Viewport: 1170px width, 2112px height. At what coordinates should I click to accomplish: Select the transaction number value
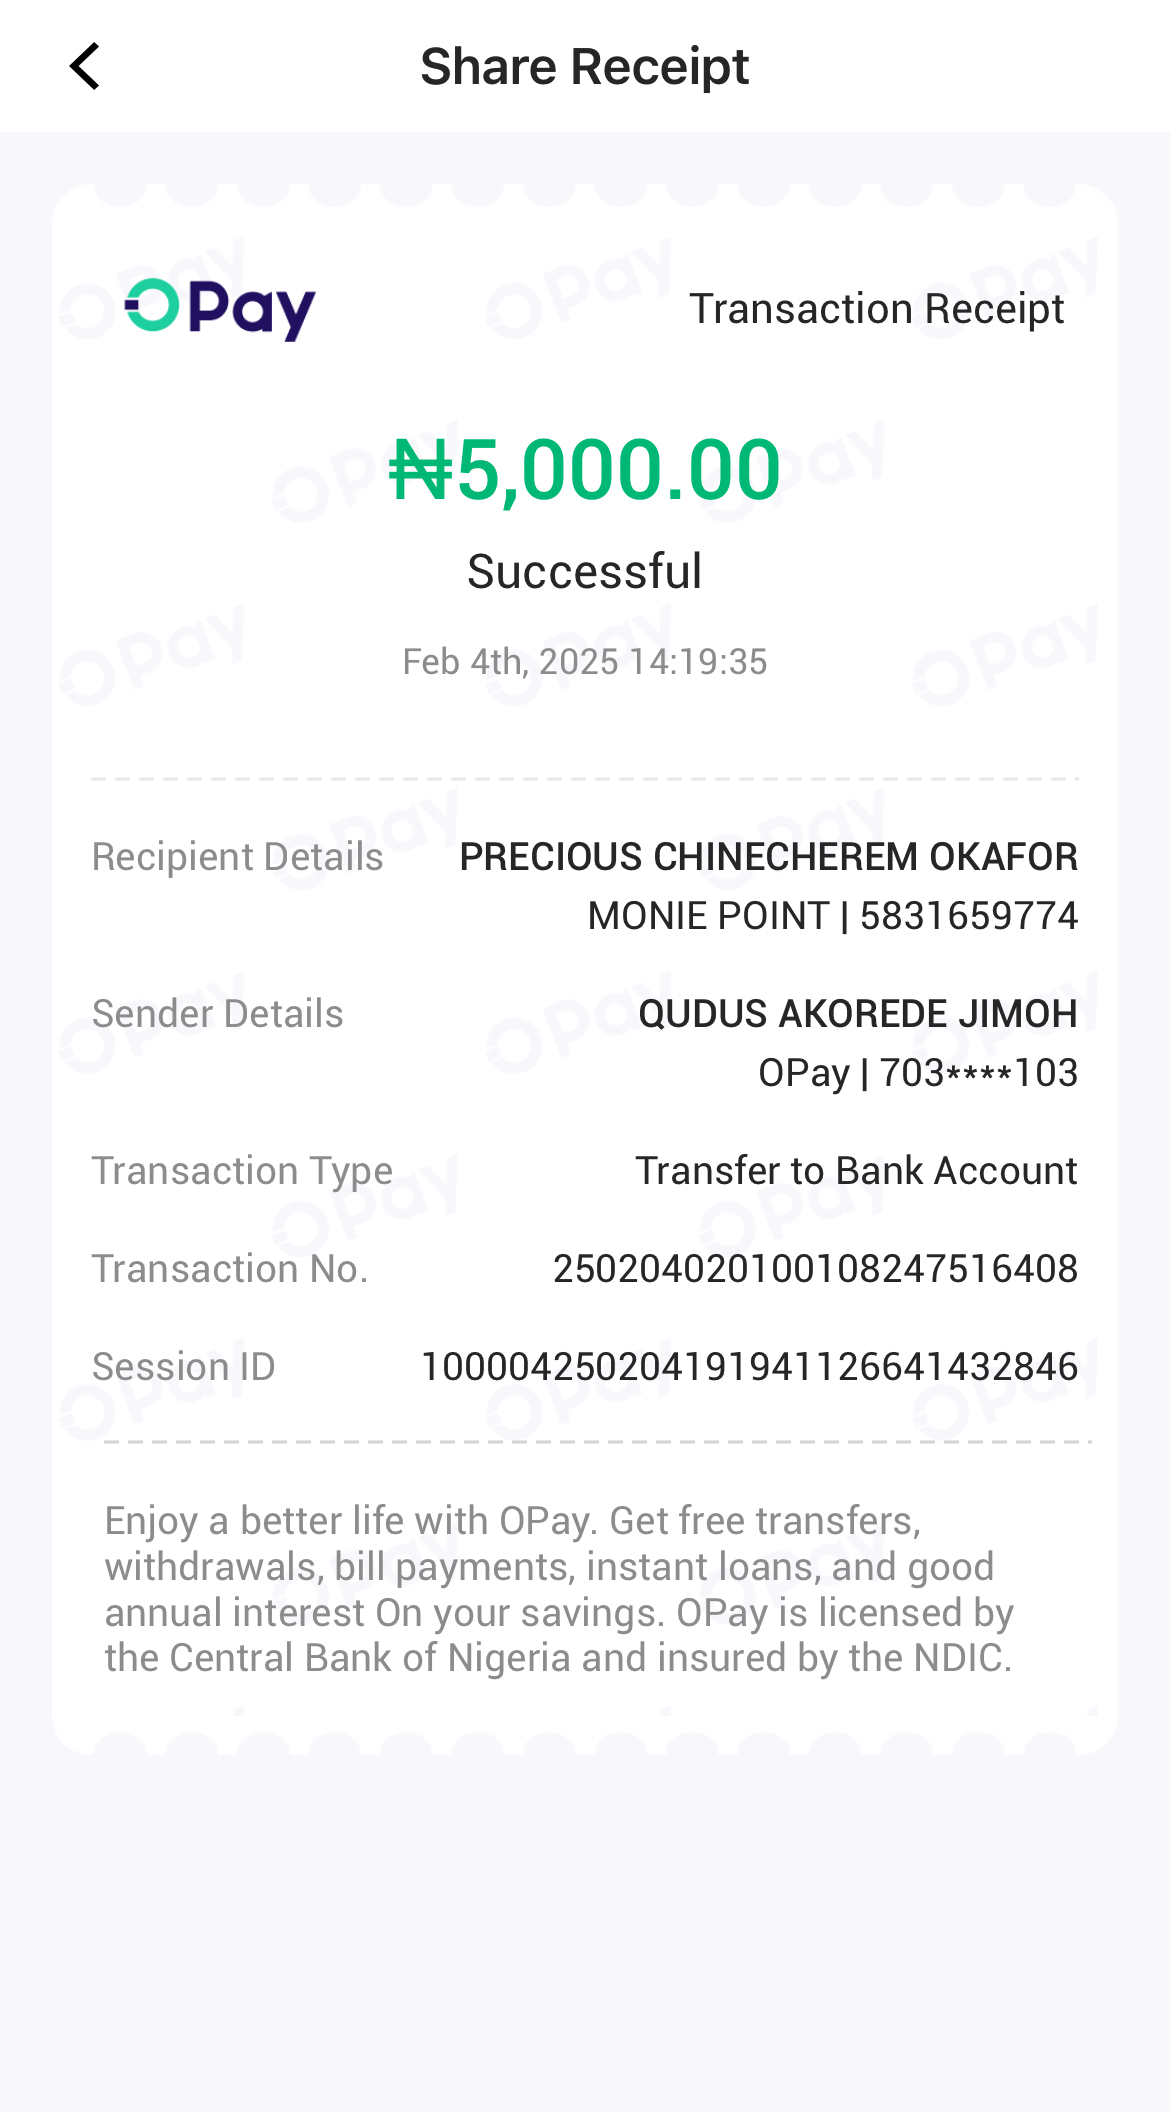pyautogui.click(x=815, y=1269)
